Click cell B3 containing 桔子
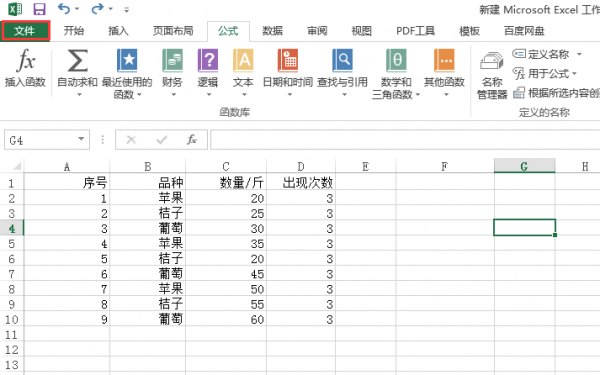 tap(147, 213)
